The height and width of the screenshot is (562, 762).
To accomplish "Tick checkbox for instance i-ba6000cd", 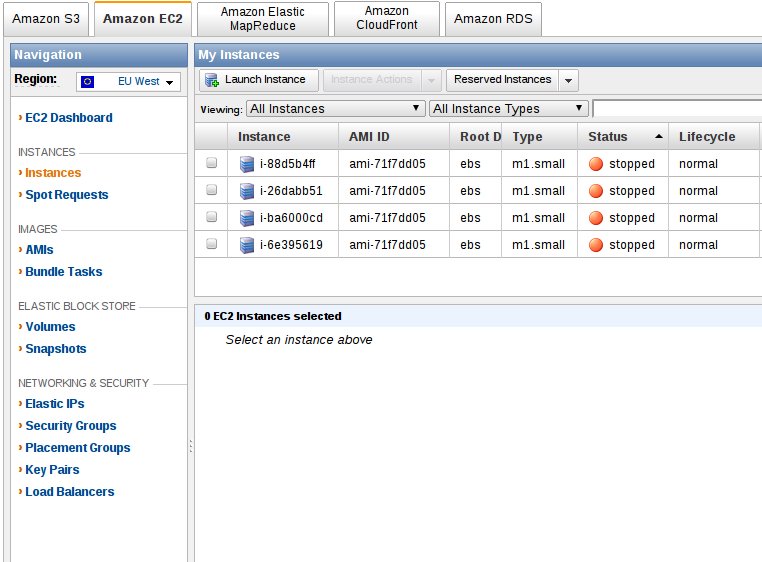I will point(211,216).
